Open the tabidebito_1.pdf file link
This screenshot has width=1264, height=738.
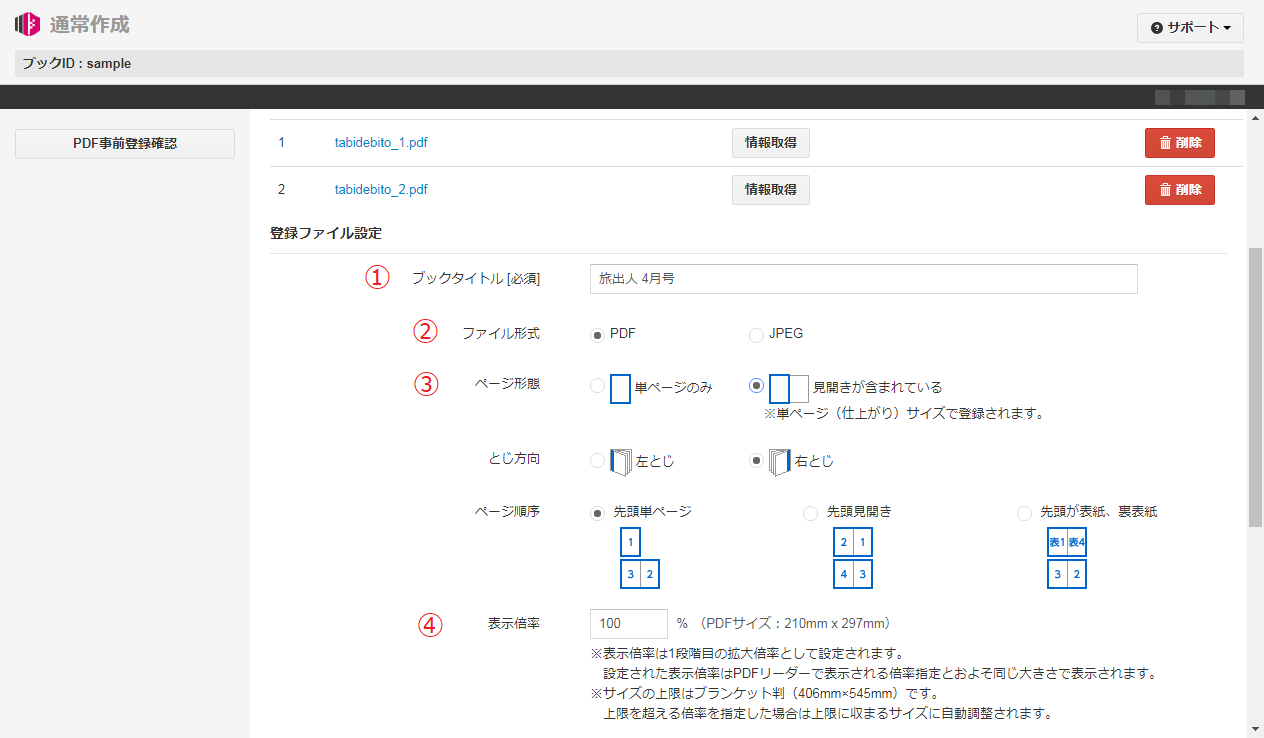pyautogui.click(x=381, y=143)
